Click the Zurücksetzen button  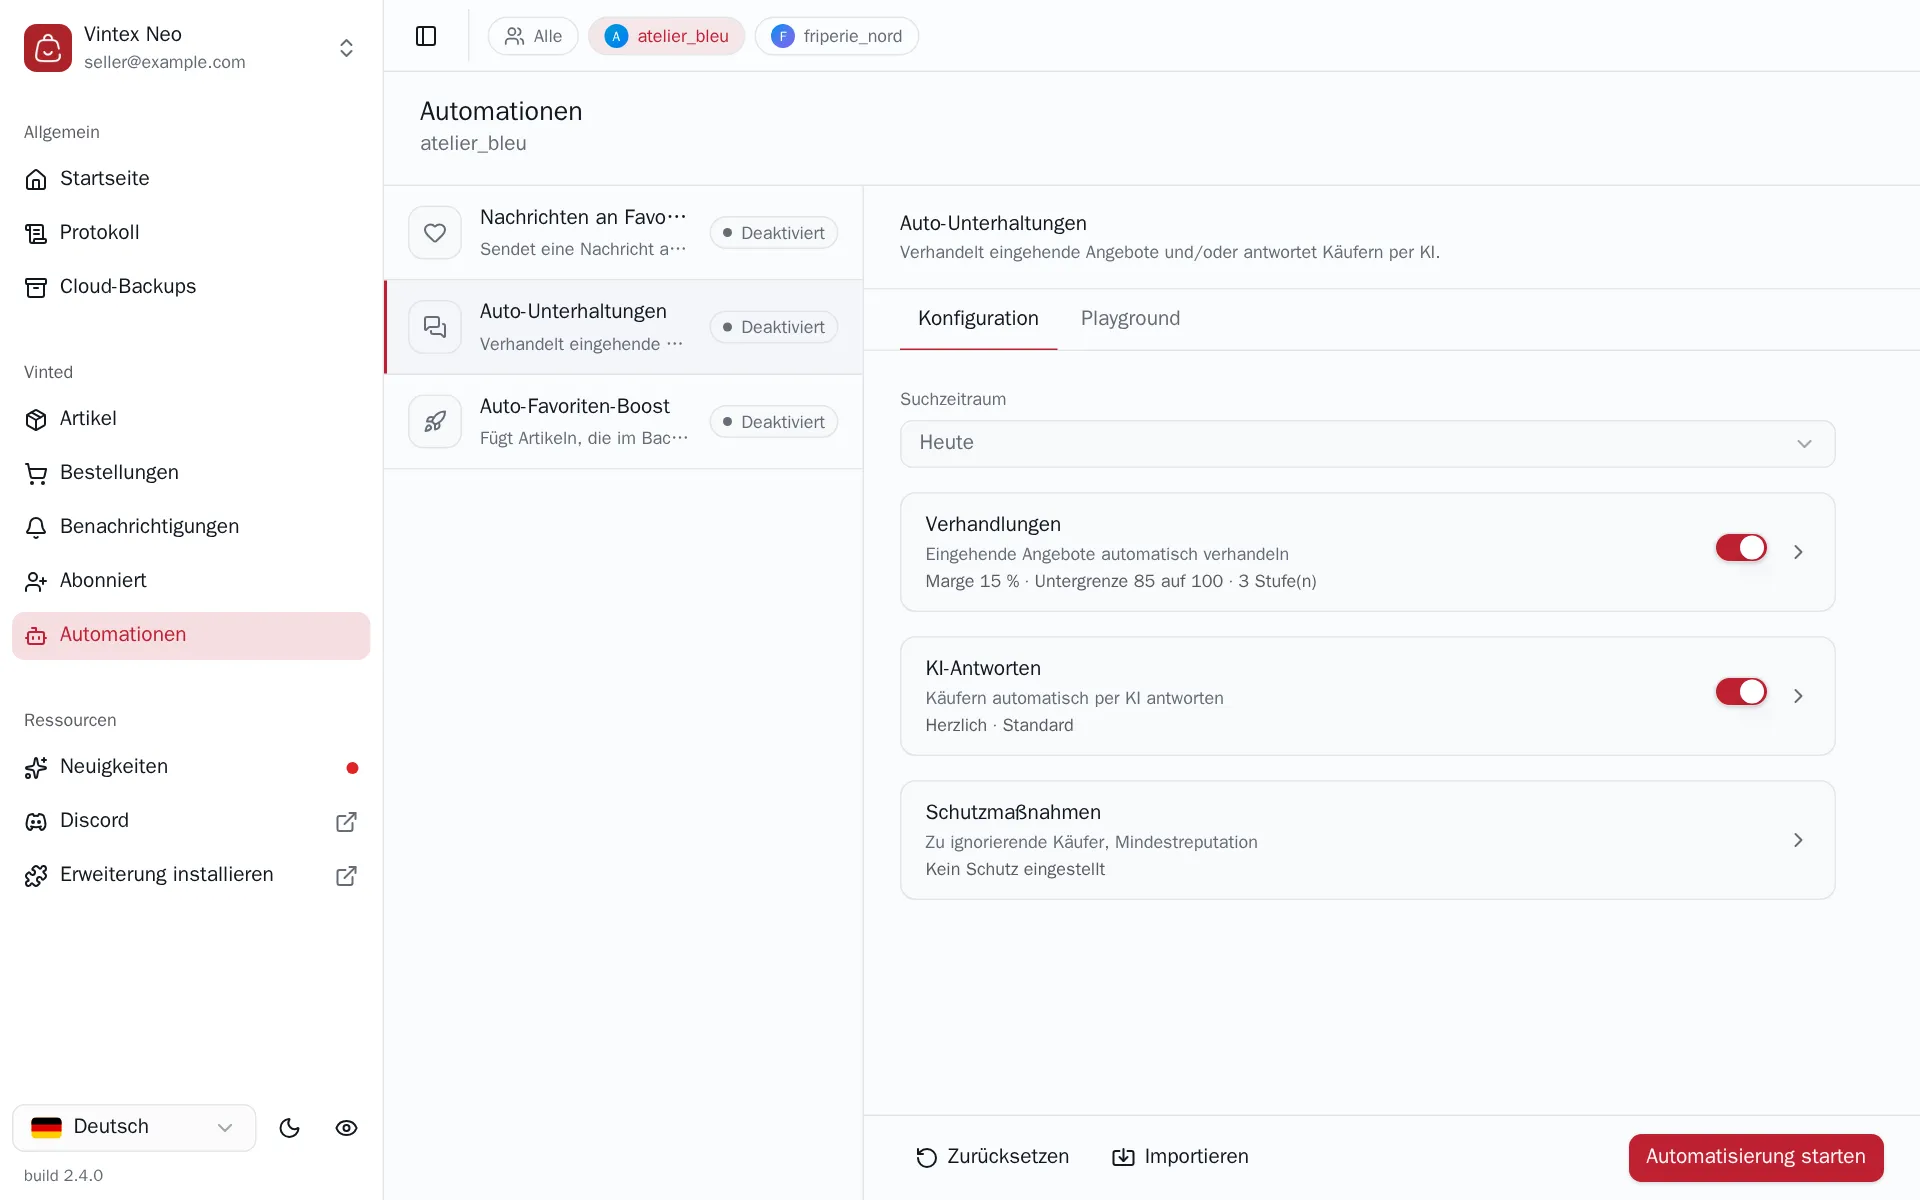[992, 1157]
